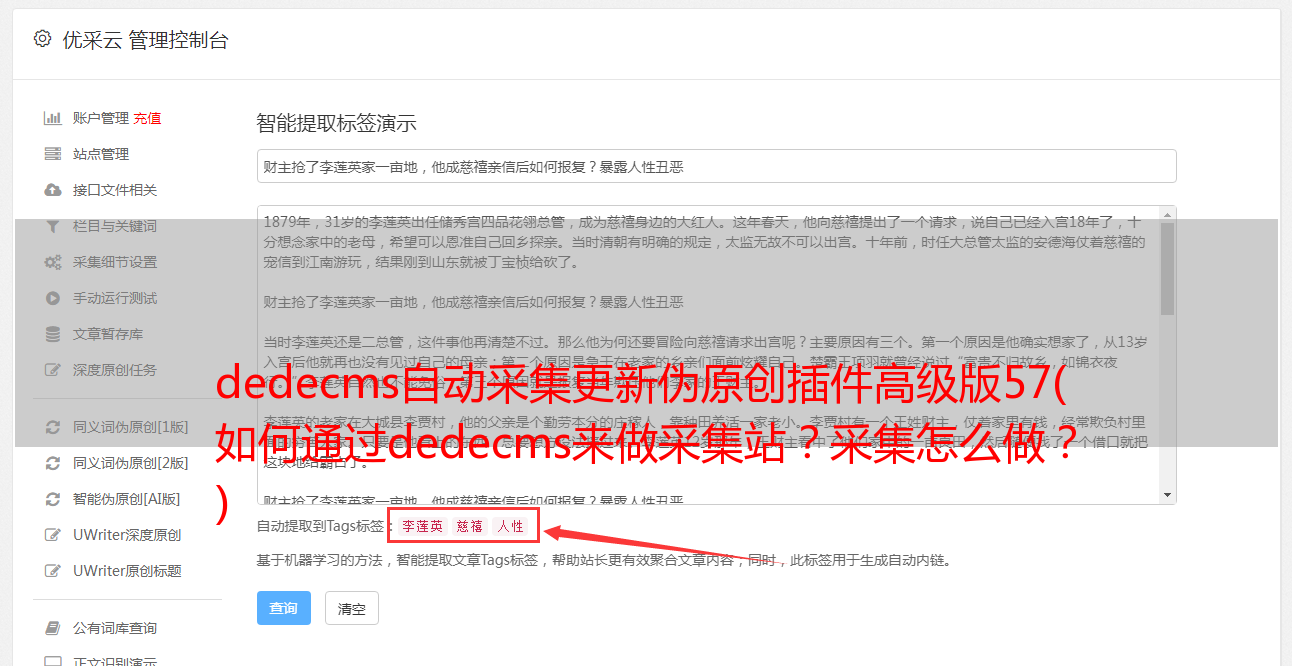Click the gear icon beside 优采云 管理控制台
The width and height of the screenshot is (1292, 666).
[42, 39]
